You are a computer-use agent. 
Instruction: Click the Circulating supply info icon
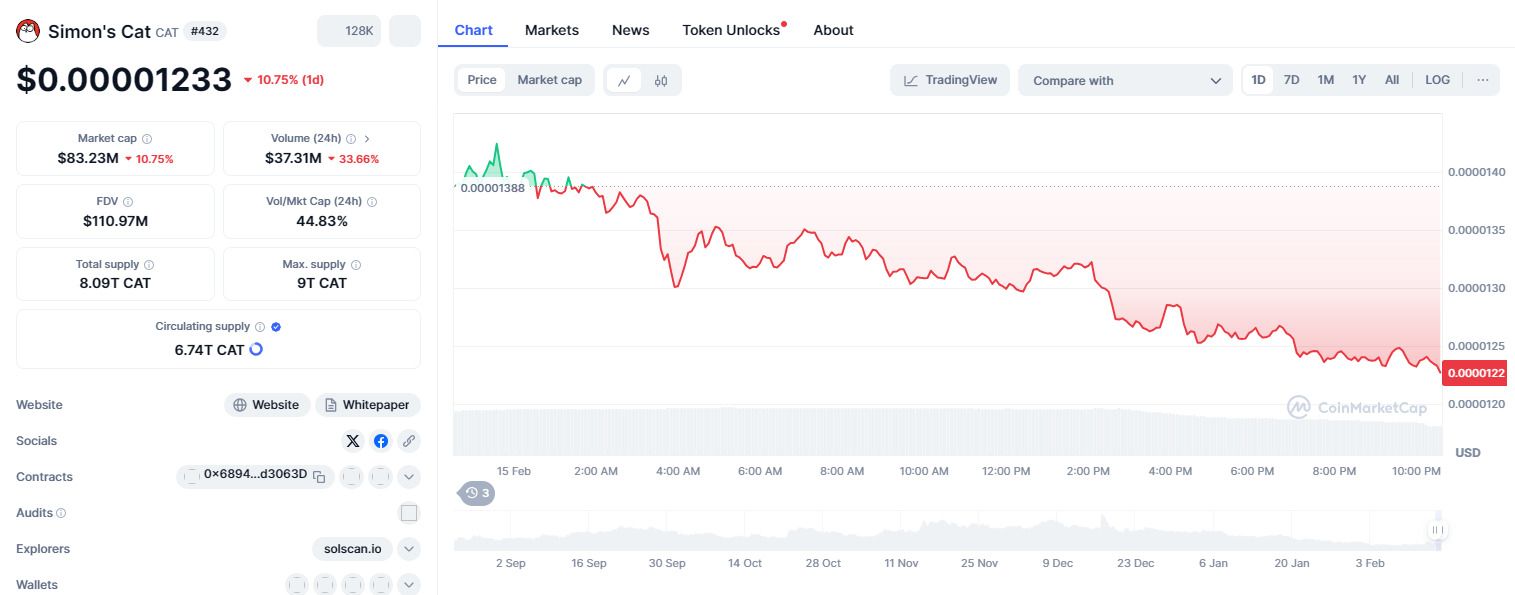(260, 327)
